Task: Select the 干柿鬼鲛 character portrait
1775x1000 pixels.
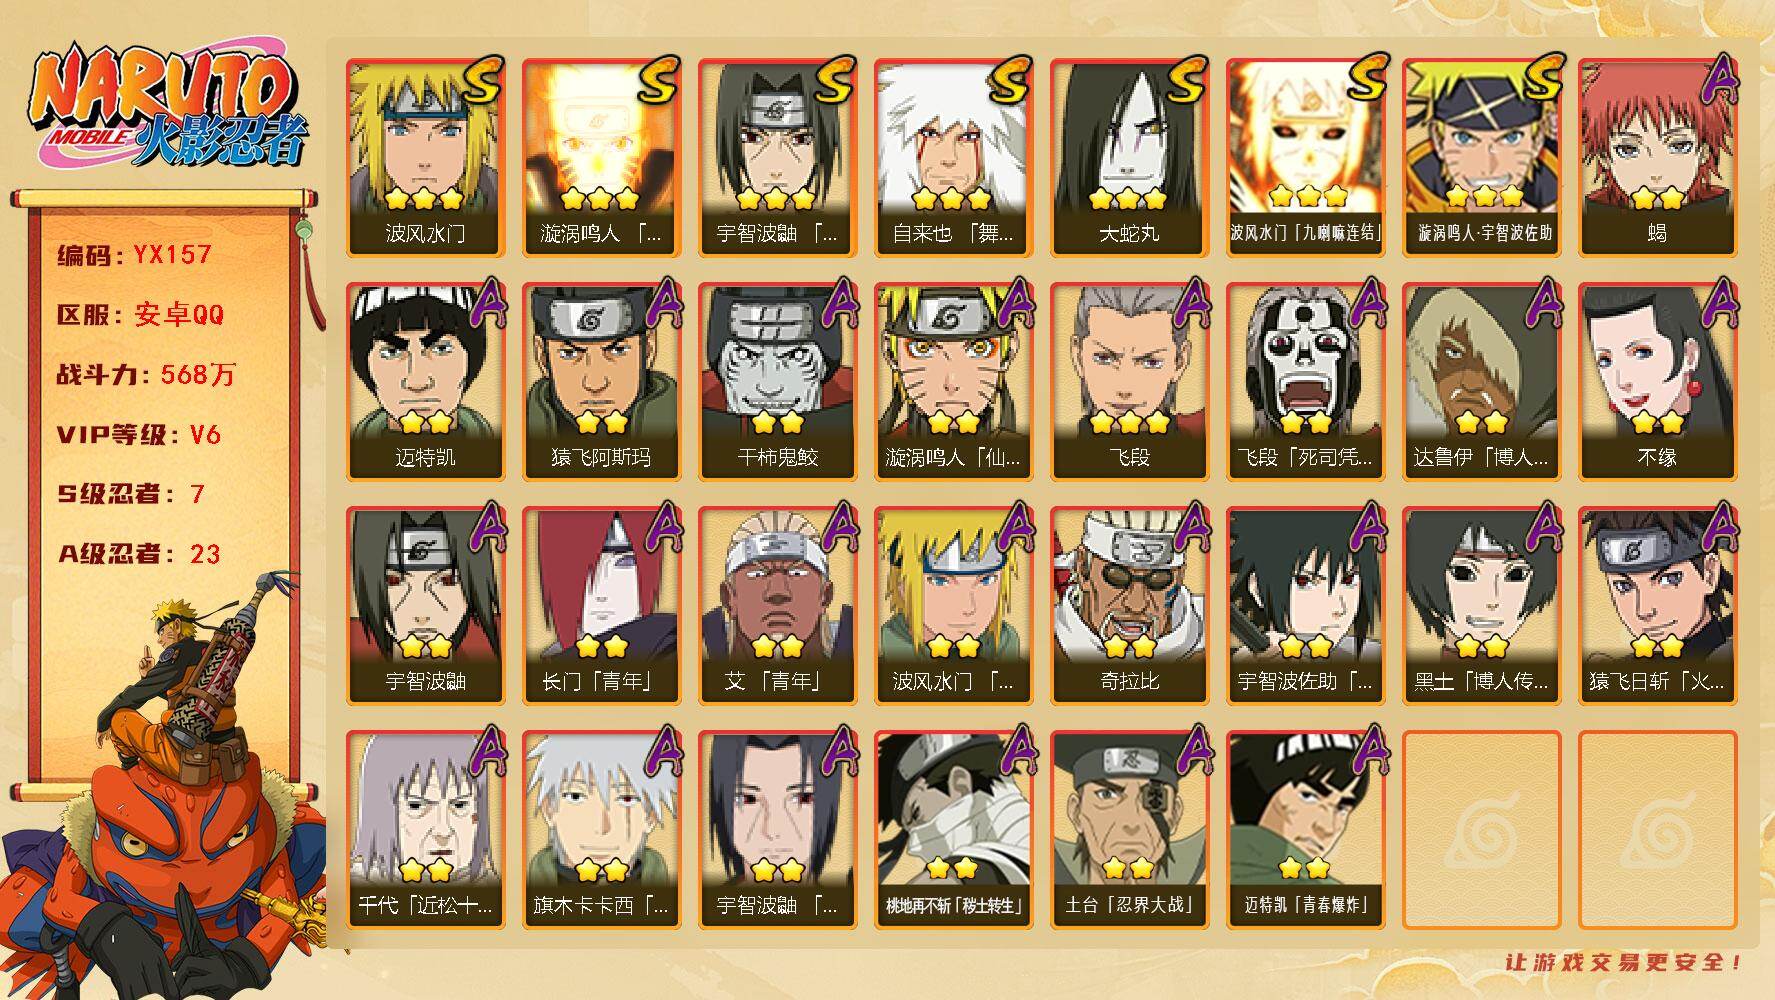Action: [x=777, y=382]
